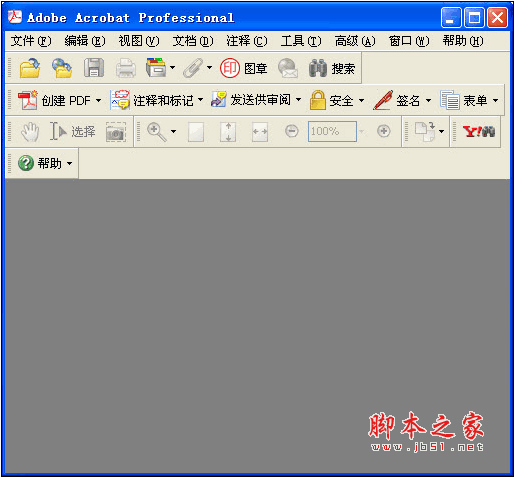Image resolution: width=514 pixels, height=477 pixels.
Task: Expand the 表单 dropdown arrow
Action: 496,100
